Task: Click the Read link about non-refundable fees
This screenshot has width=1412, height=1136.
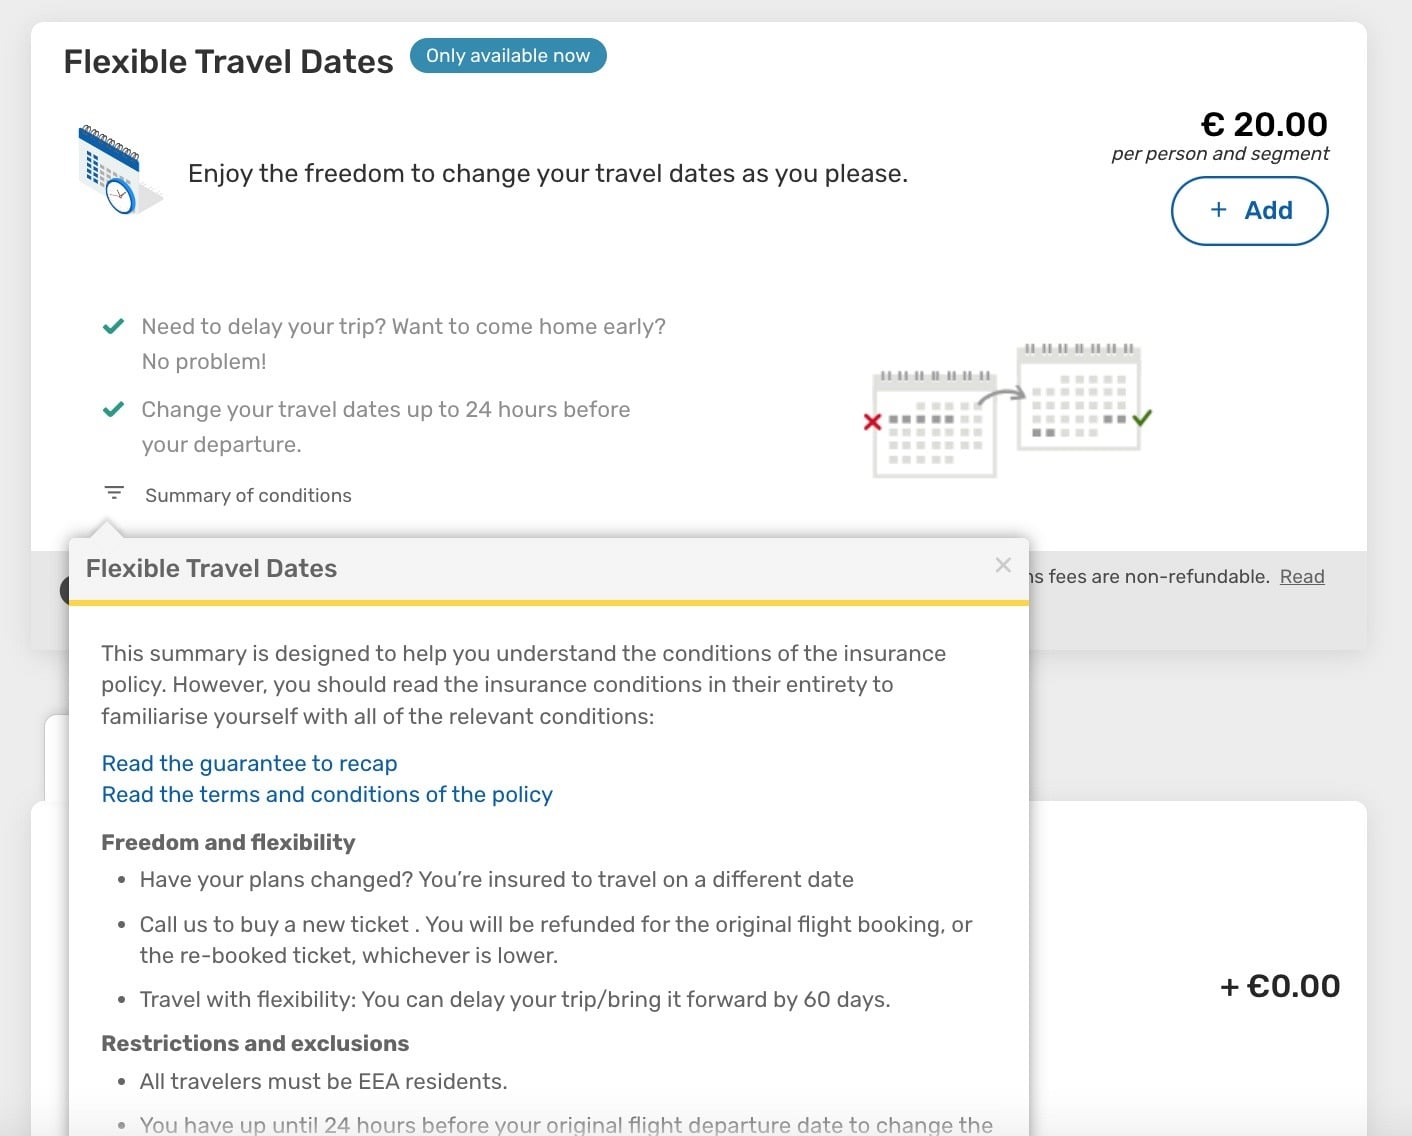Action: [1302, 576]
